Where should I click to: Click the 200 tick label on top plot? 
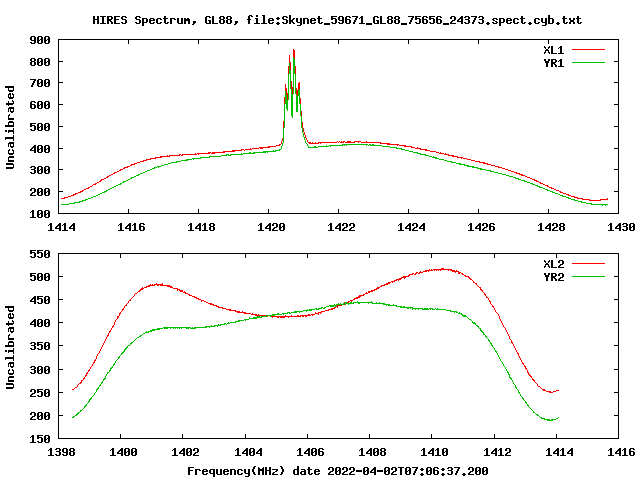point(40,192)
